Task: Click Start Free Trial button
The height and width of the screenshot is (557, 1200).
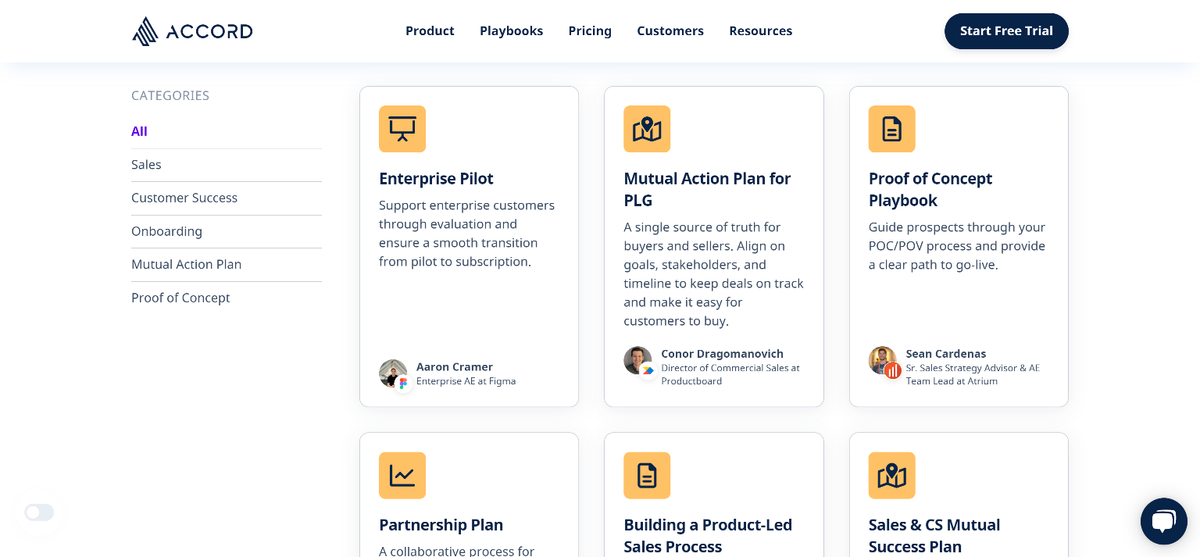Action: [x=1006, y=31]
